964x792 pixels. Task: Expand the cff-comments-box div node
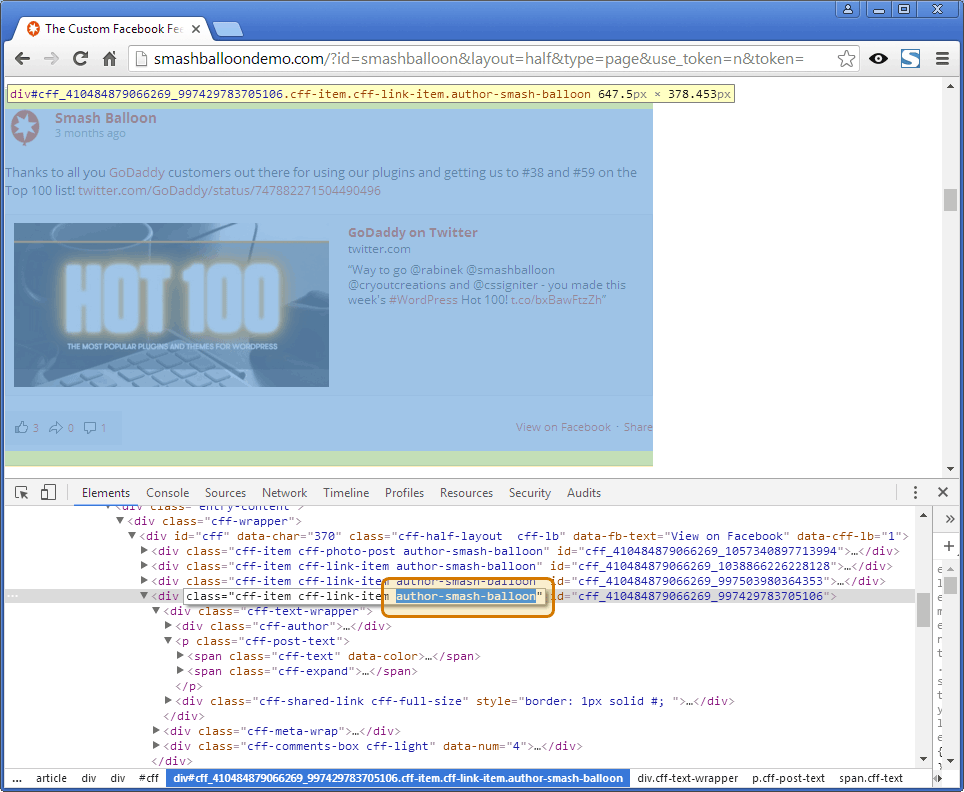click(157, 746)
